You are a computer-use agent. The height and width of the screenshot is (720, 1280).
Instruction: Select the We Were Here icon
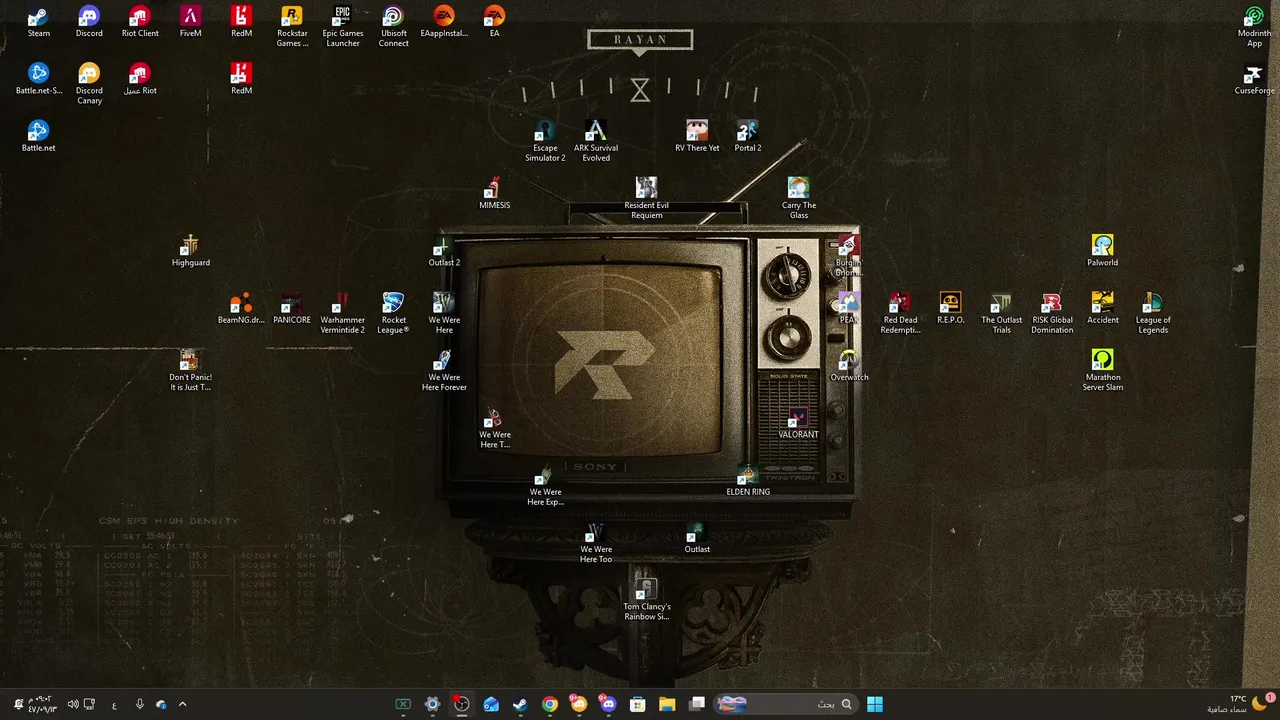(444, 313)
